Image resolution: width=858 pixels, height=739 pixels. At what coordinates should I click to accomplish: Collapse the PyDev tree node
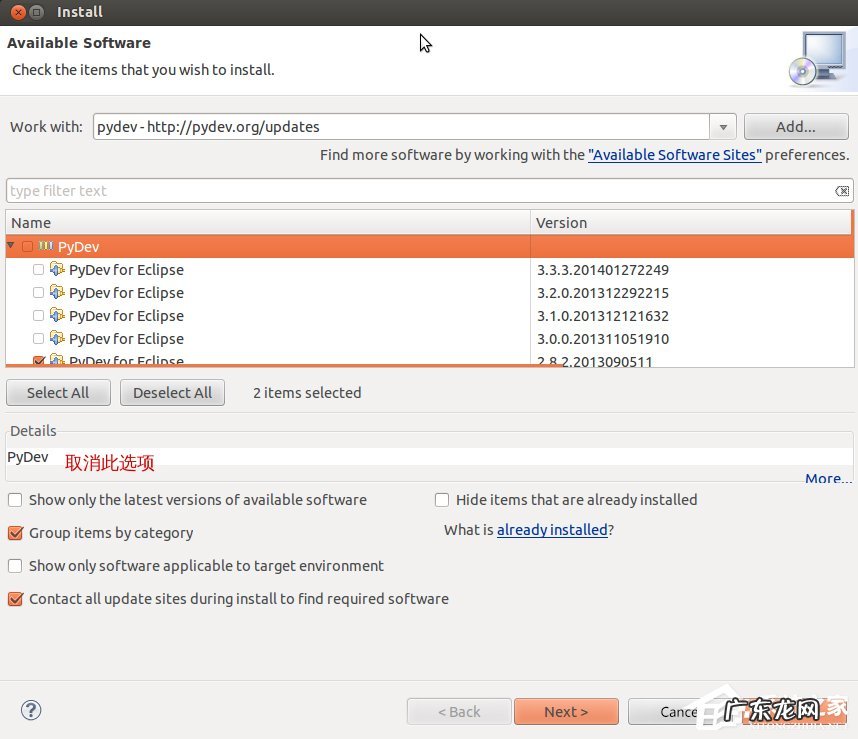(10, 246)
